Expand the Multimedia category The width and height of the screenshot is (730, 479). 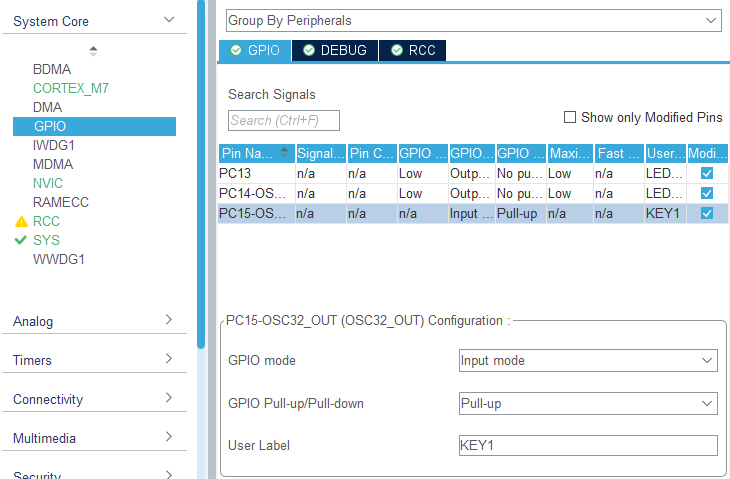click(94, 438)
